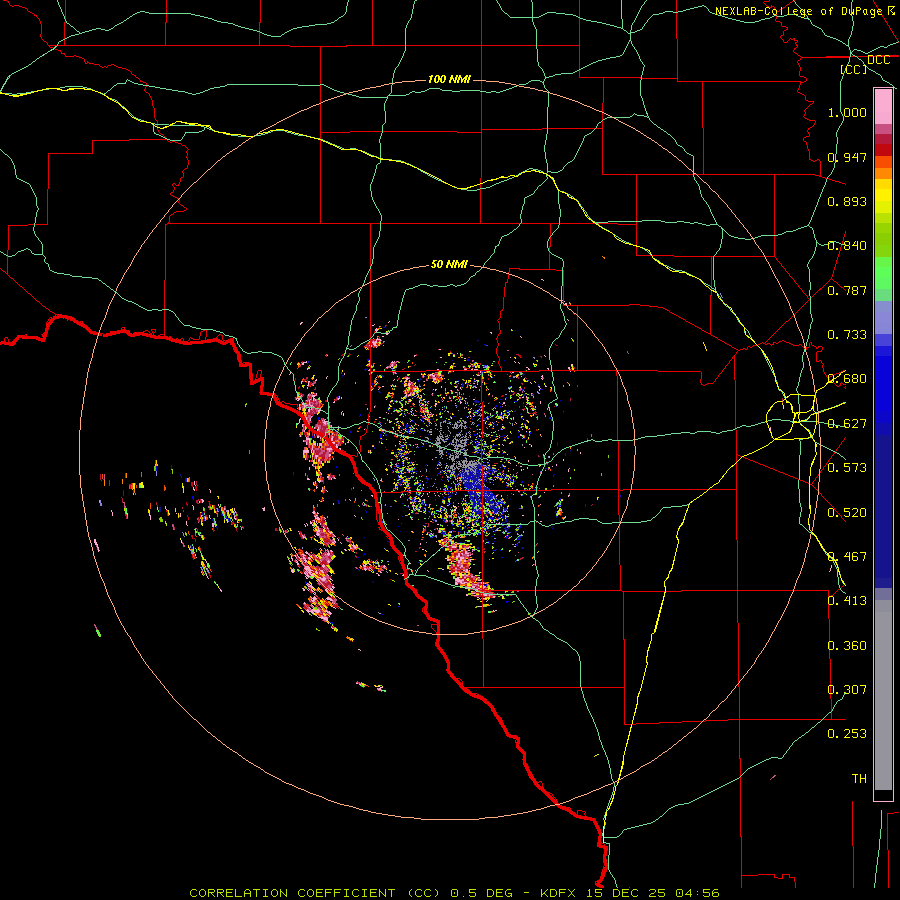Click the 0.573 scale label
Image resolution: width=900 pixels, height=900 pixels.
click(x=847, y=468)
